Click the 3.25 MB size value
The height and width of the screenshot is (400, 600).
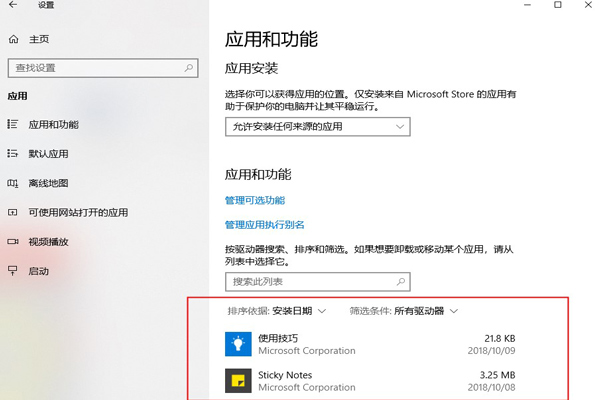[497, 375]
